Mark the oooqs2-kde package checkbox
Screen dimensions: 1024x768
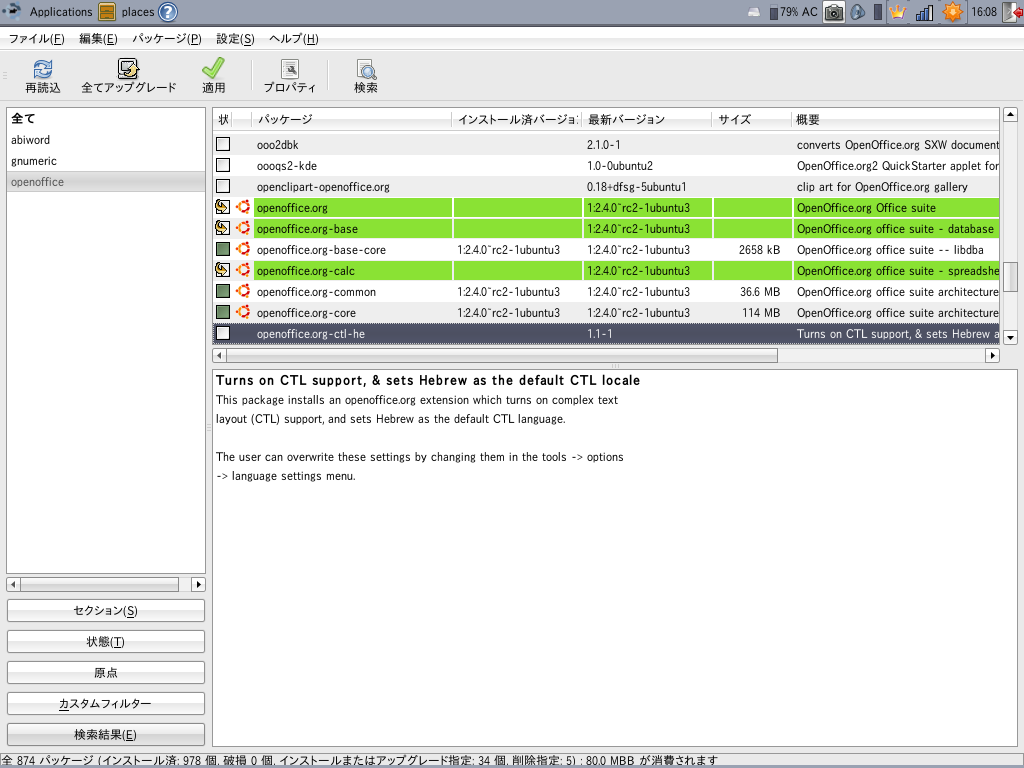223,165
